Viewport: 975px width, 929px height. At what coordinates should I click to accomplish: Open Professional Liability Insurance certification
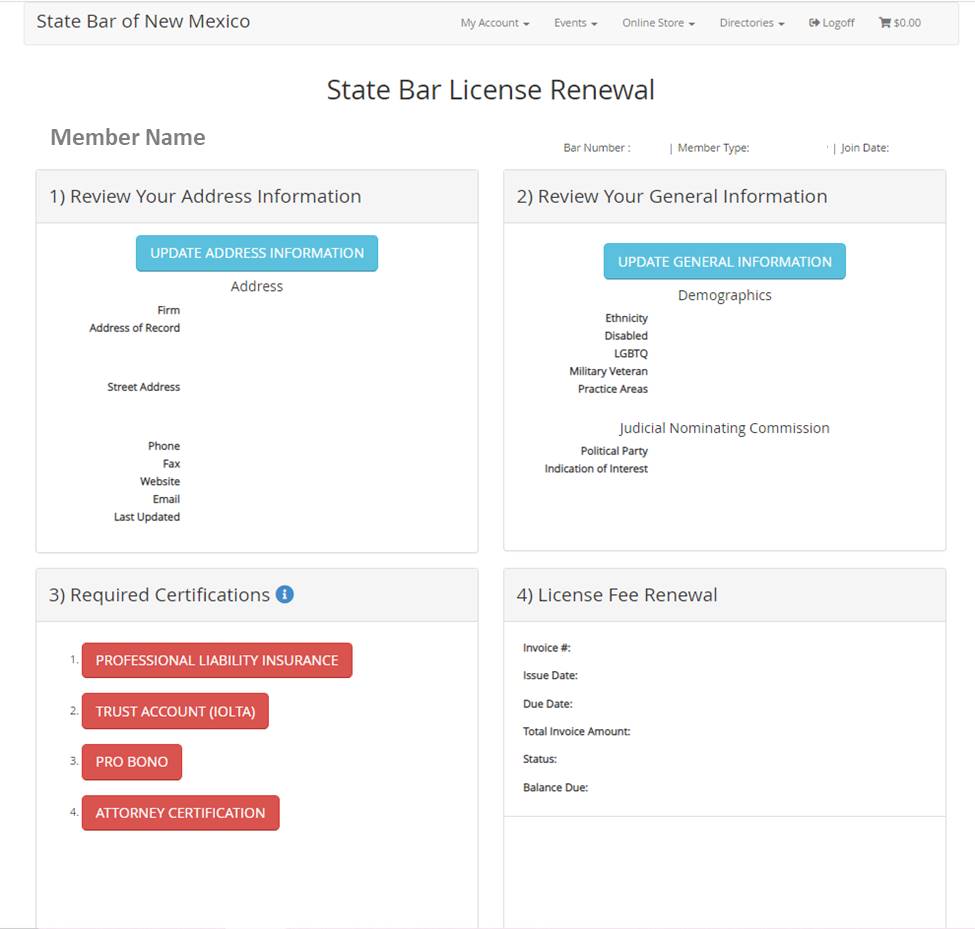tap(217, 660)
